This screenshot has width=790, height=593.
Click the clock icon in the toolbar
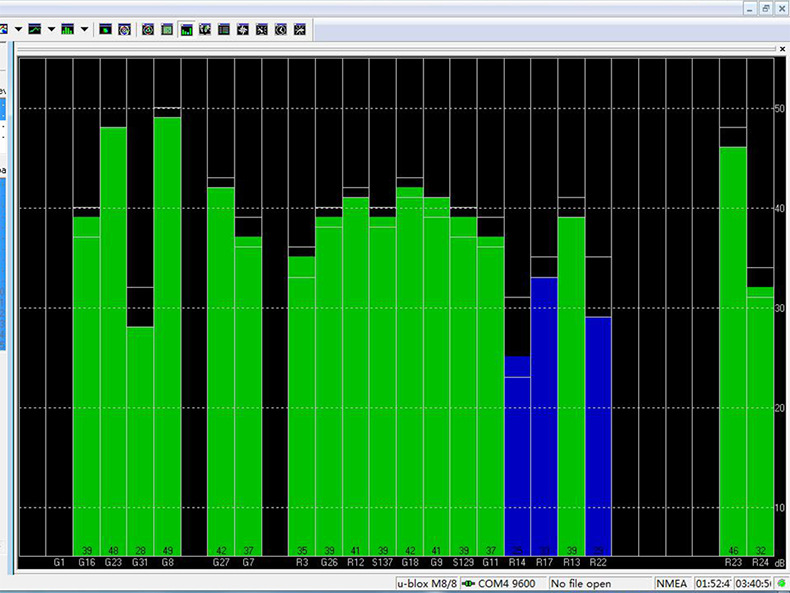click(281, 29)
